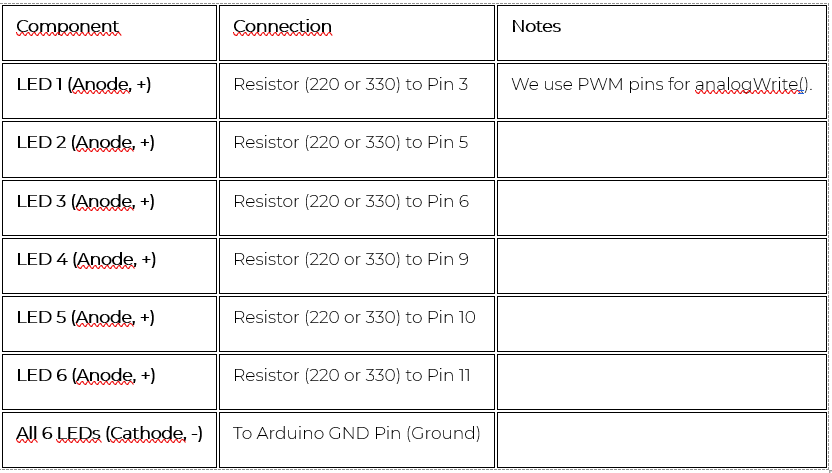Image resolution: width=832 pixels, height=473 pixels.
Task: Click the empty Notes cell in Cathode row
Action: [x=661, y=440]
